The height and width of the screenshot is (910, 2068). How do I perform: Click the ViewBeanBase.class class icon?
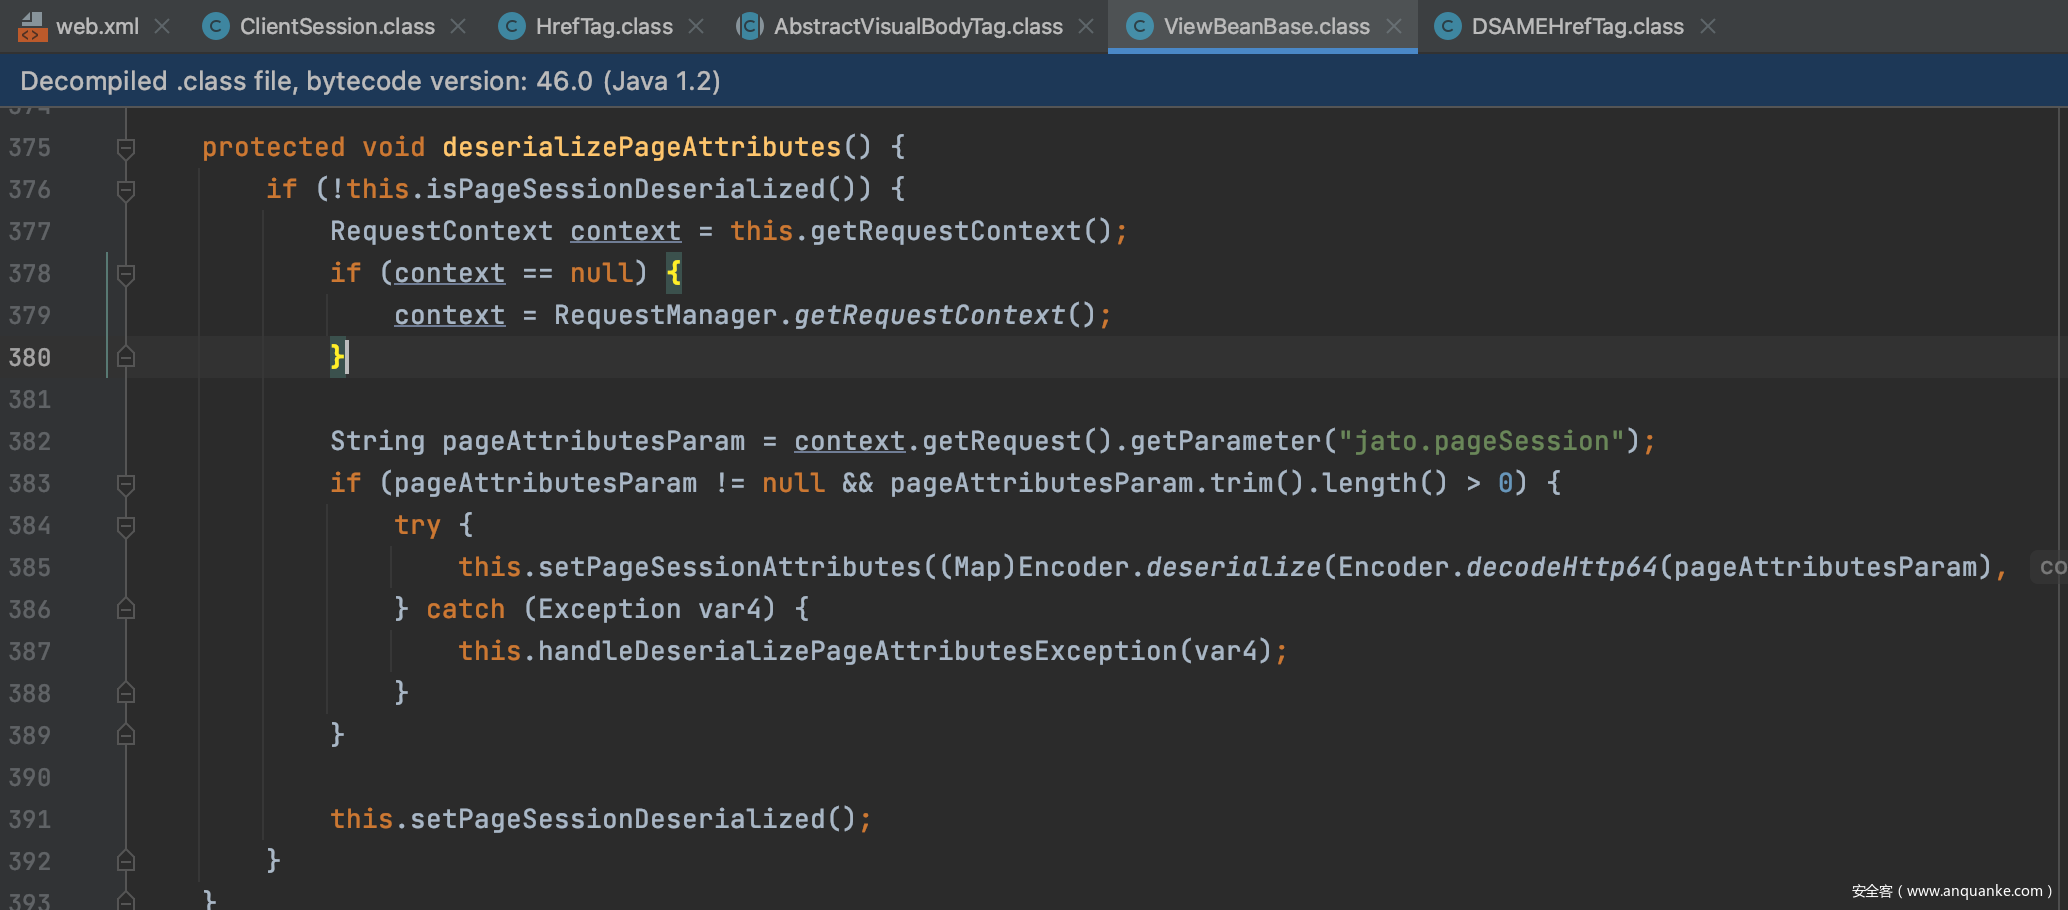1139,27
